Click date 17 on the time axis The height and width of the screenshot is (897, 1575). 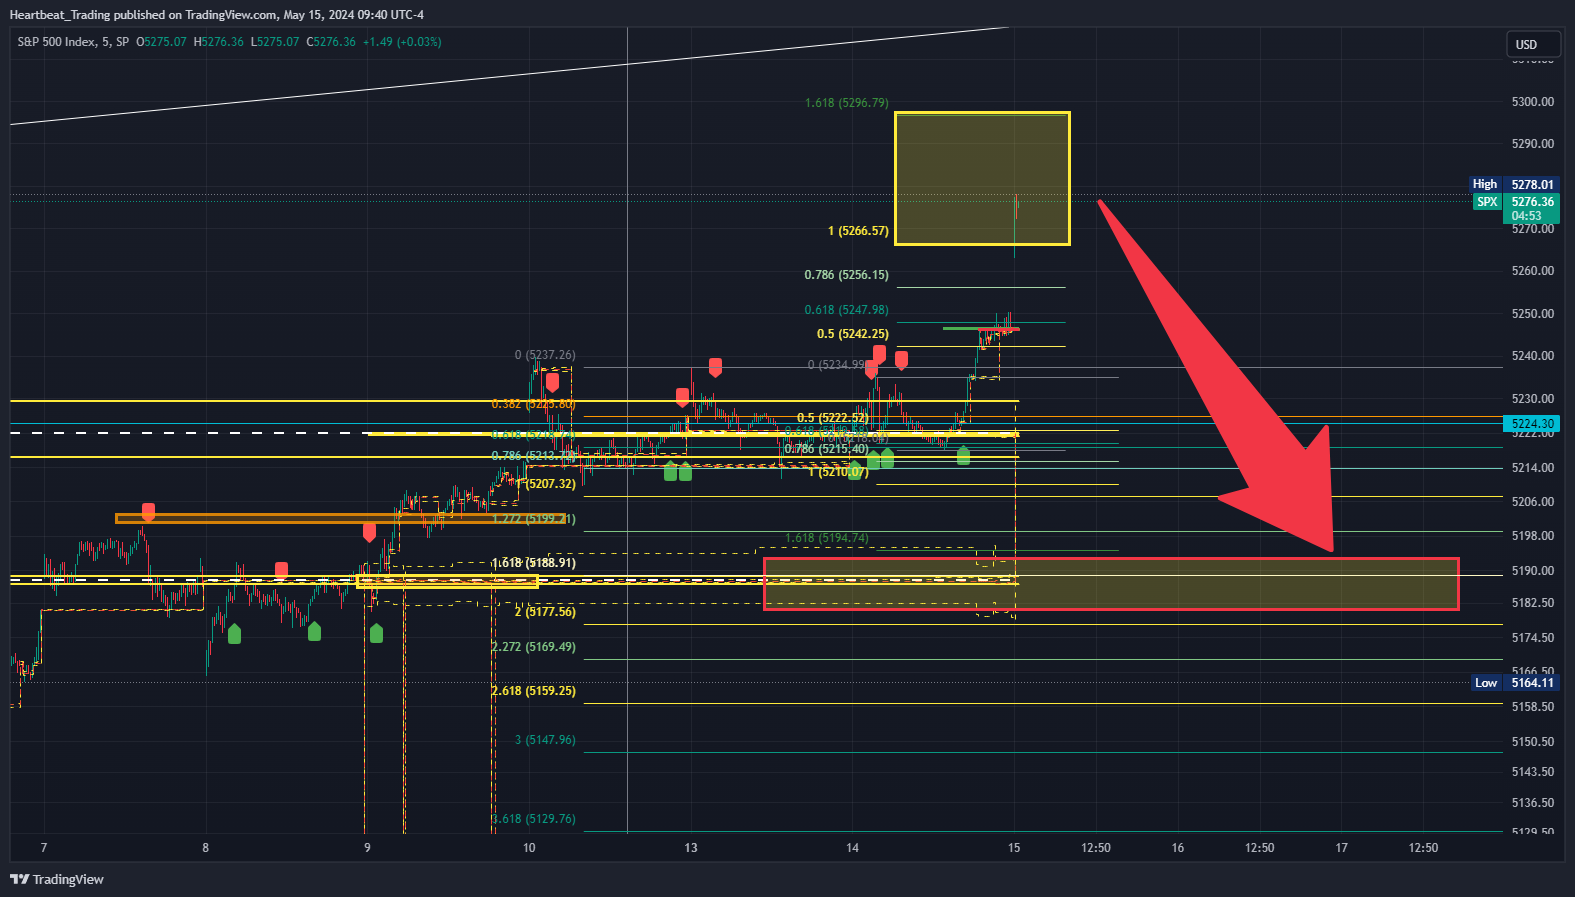click(x=1342, y=848)
